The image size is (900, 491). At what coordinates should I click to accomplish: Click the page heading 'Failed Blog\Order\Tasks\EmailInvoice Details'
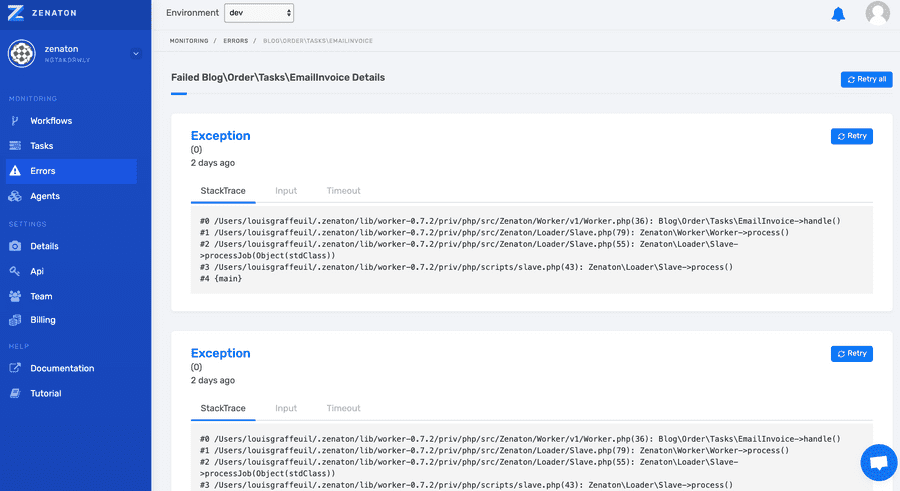pyautogui.click(x=278, y=78)
